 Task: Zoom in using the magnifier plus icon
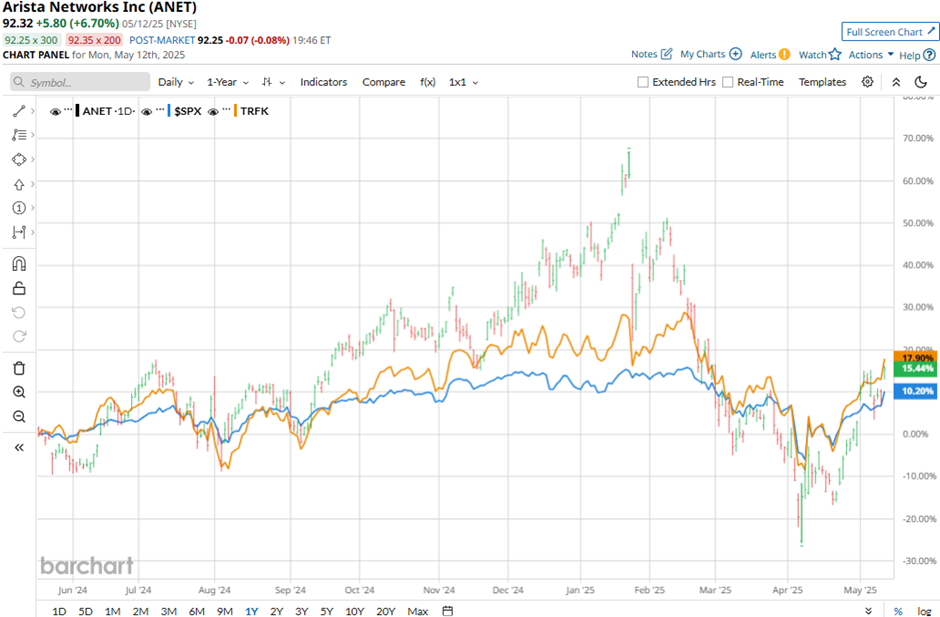19,393
